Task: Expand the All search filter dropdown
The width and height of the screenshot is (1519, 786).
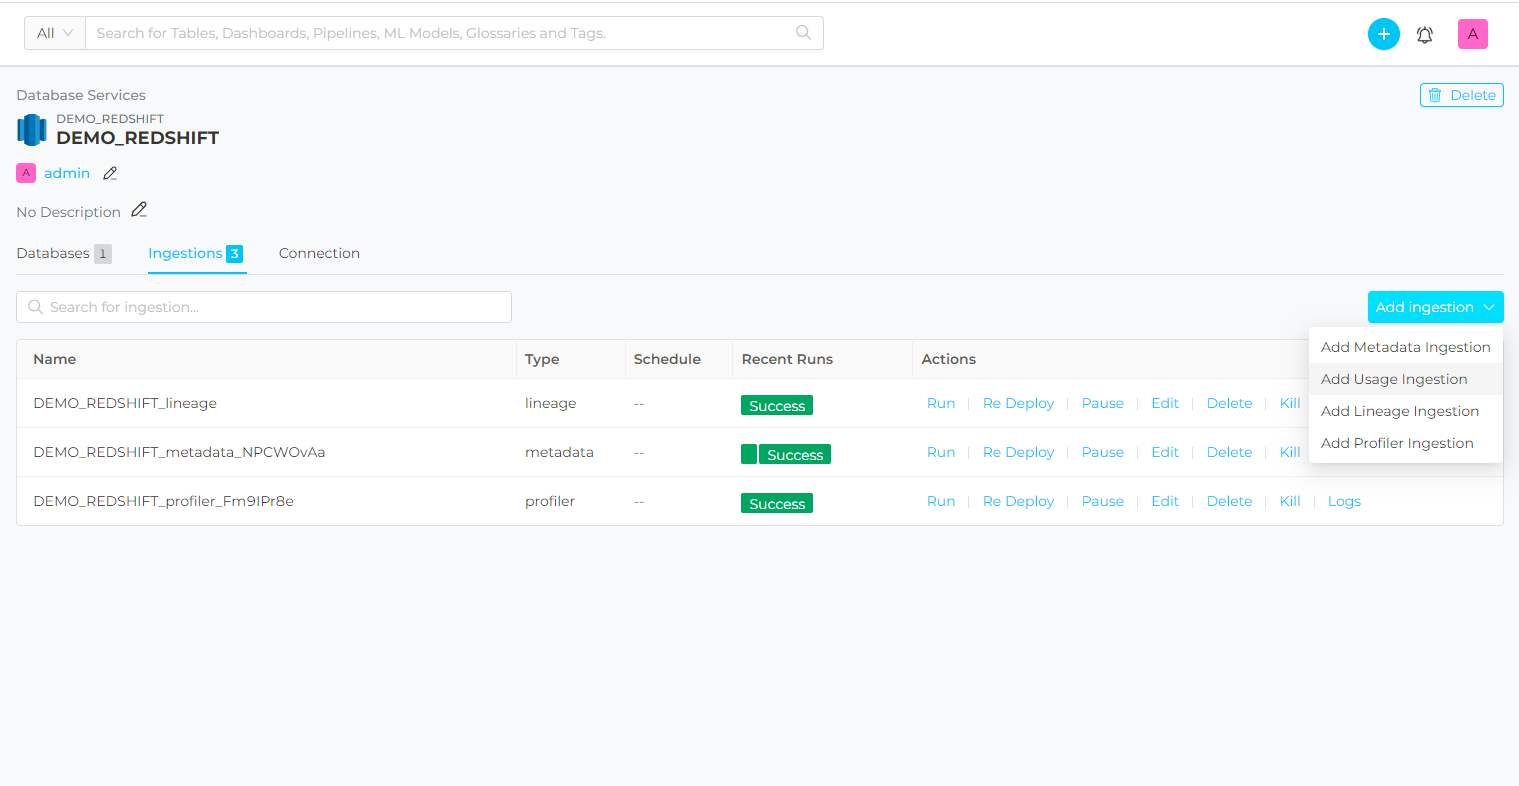Action: tap(55, 33)
